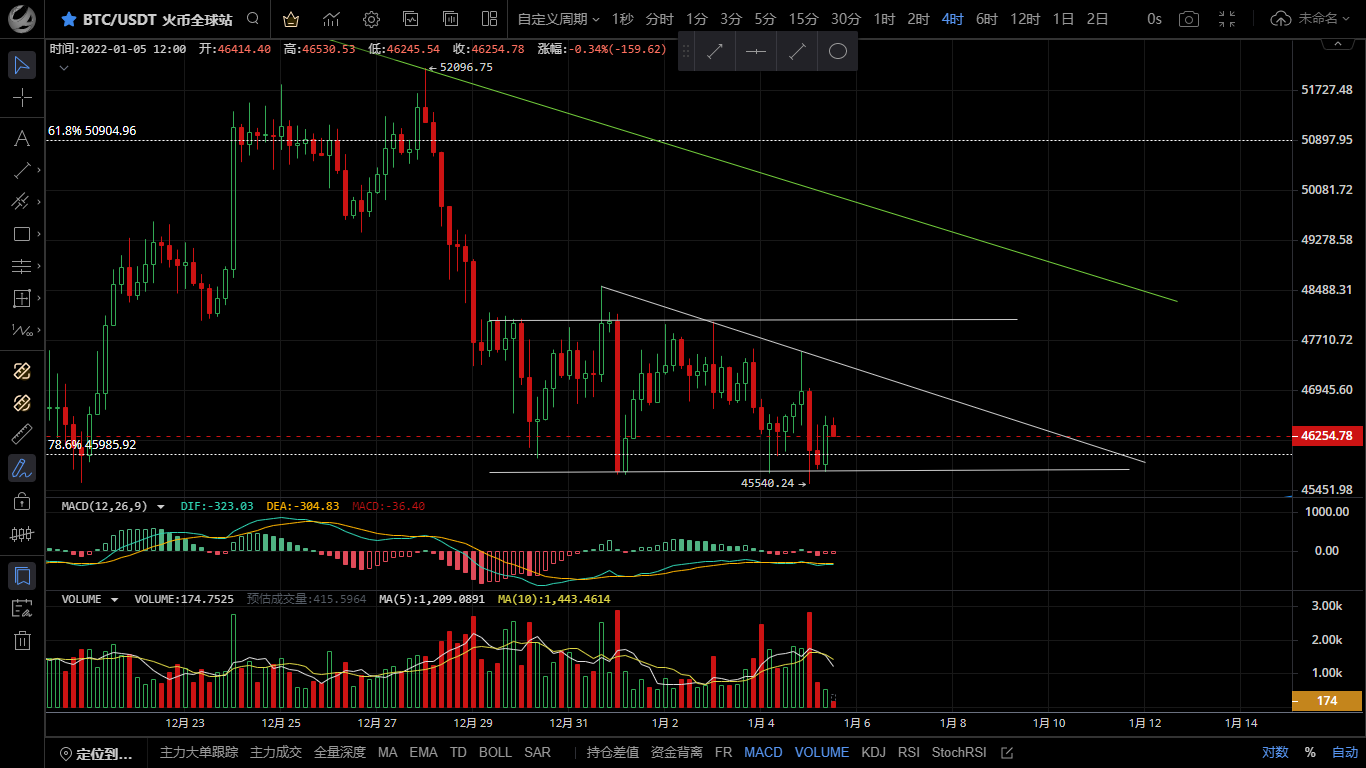Switch to the 1秒 timeframe
1366x768 pixels.
tap(622, 19)
